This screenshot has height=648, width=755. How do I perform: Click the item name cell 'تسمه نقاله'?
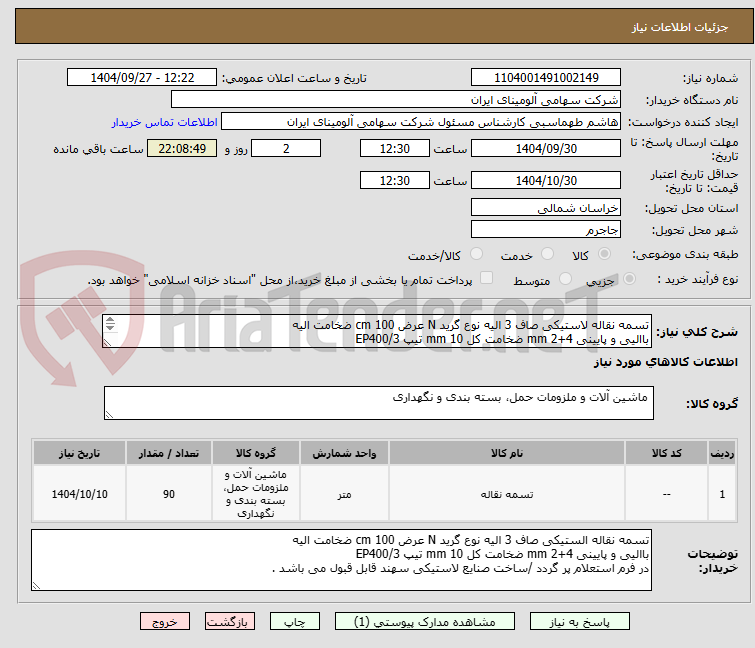507,494
